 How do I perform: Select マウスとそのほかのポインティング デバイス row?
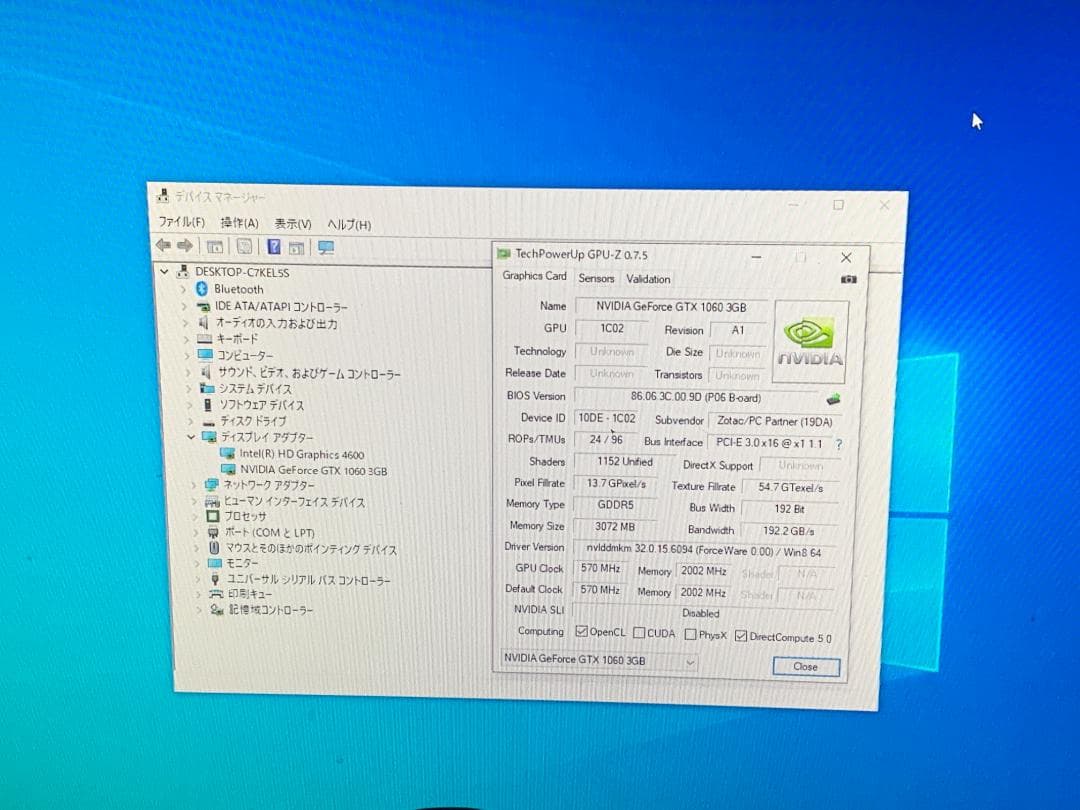[311, 549]
